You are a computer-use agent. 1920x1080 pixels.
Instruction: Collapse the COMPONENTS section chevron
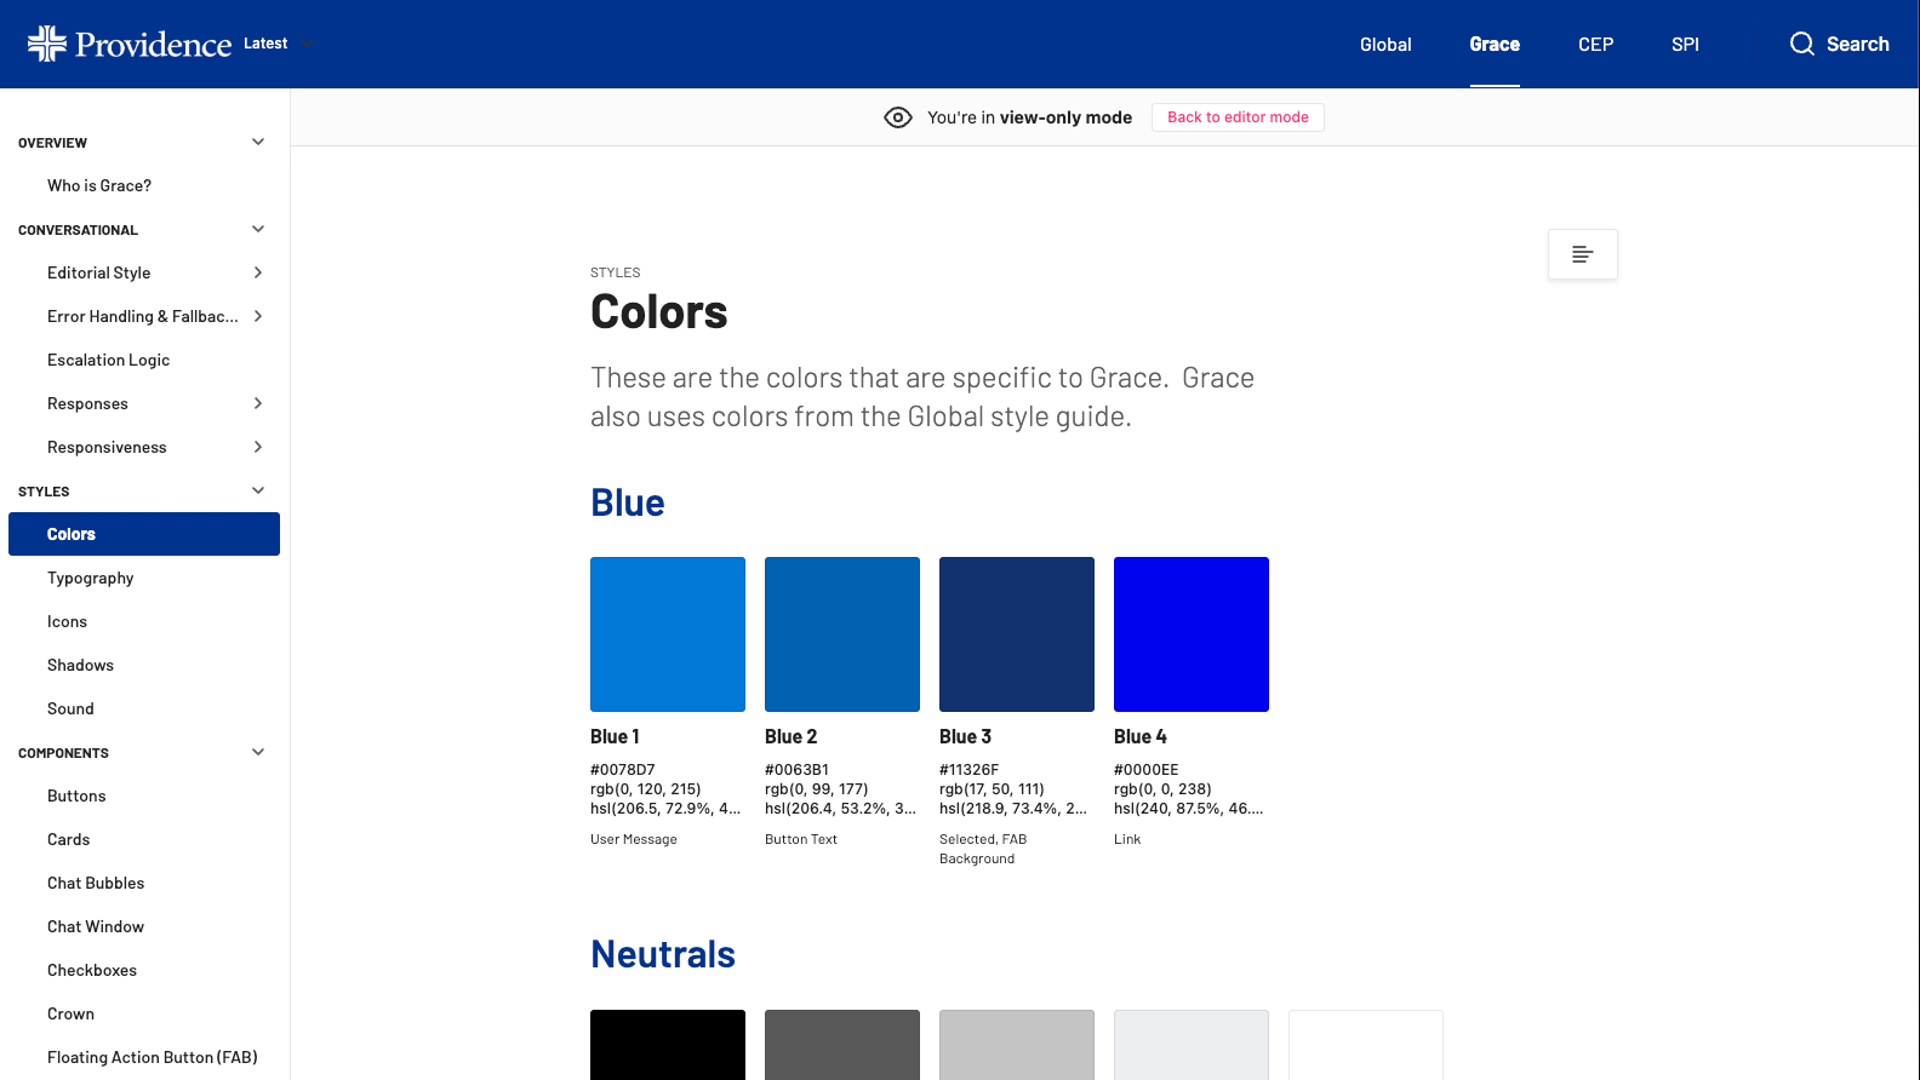point(258,752)
